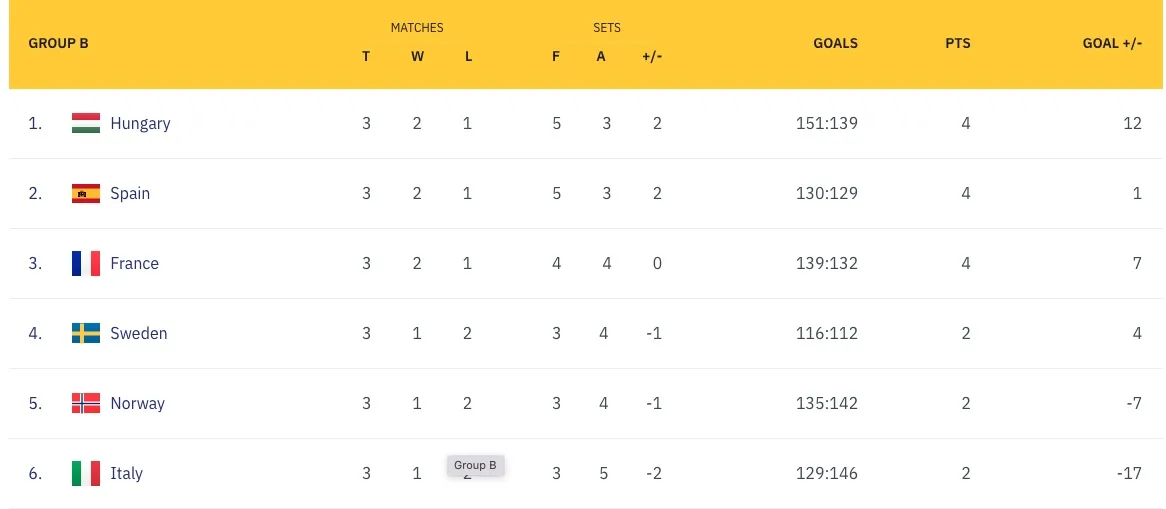Click the GOAL +/- column header
The height and width of the screenshot is (509, 1166).
tap(1112, 44)
